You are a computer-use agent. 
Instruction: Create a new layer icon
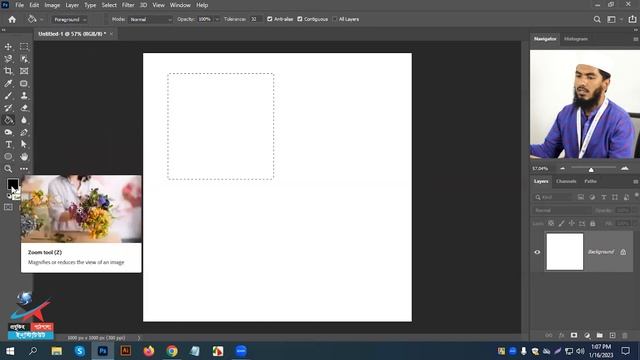612,335
